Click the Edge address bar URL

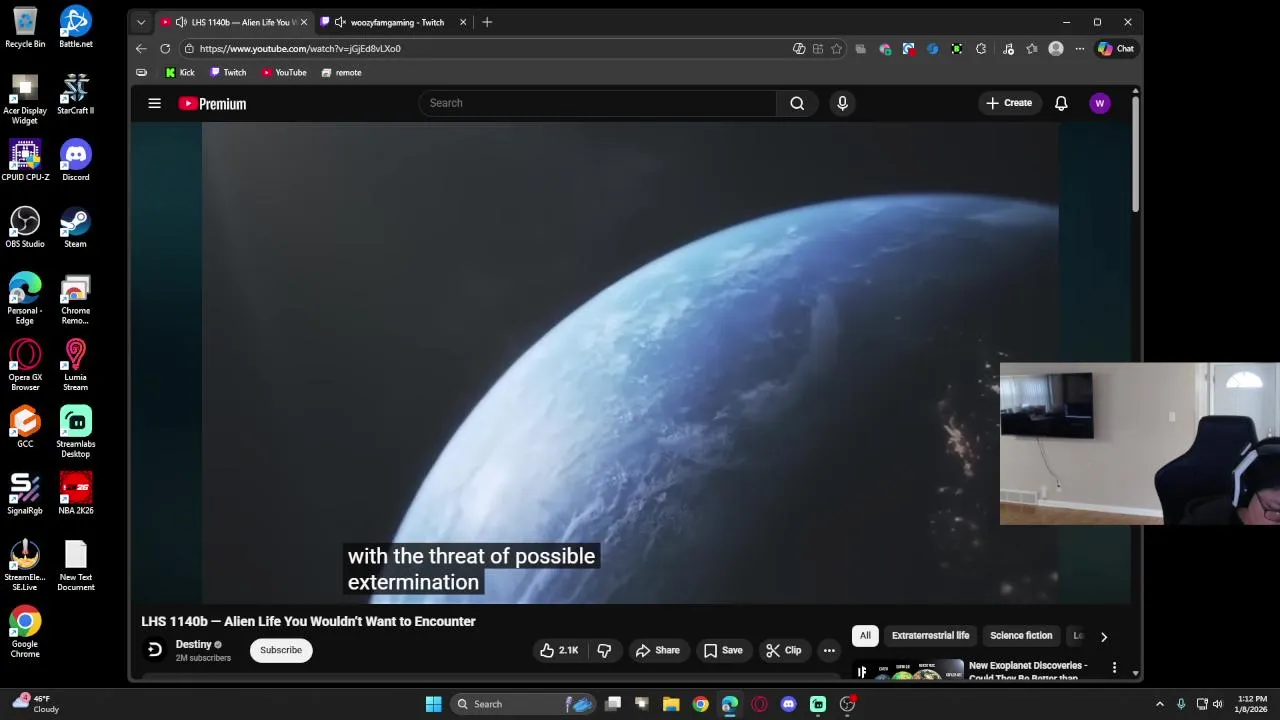(x=300, y=48)
